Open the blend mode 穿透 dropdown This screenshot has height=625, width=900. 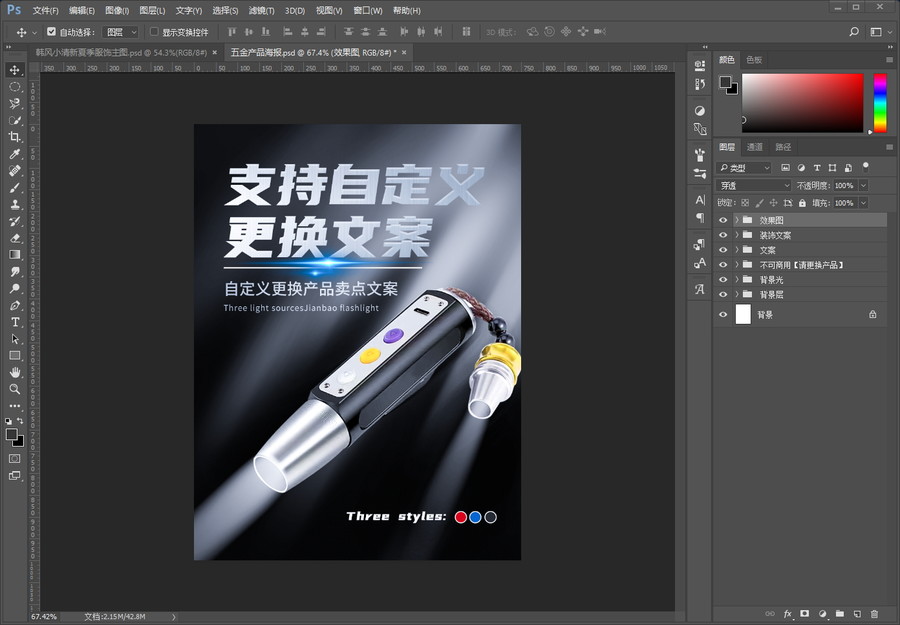point(754,185)
